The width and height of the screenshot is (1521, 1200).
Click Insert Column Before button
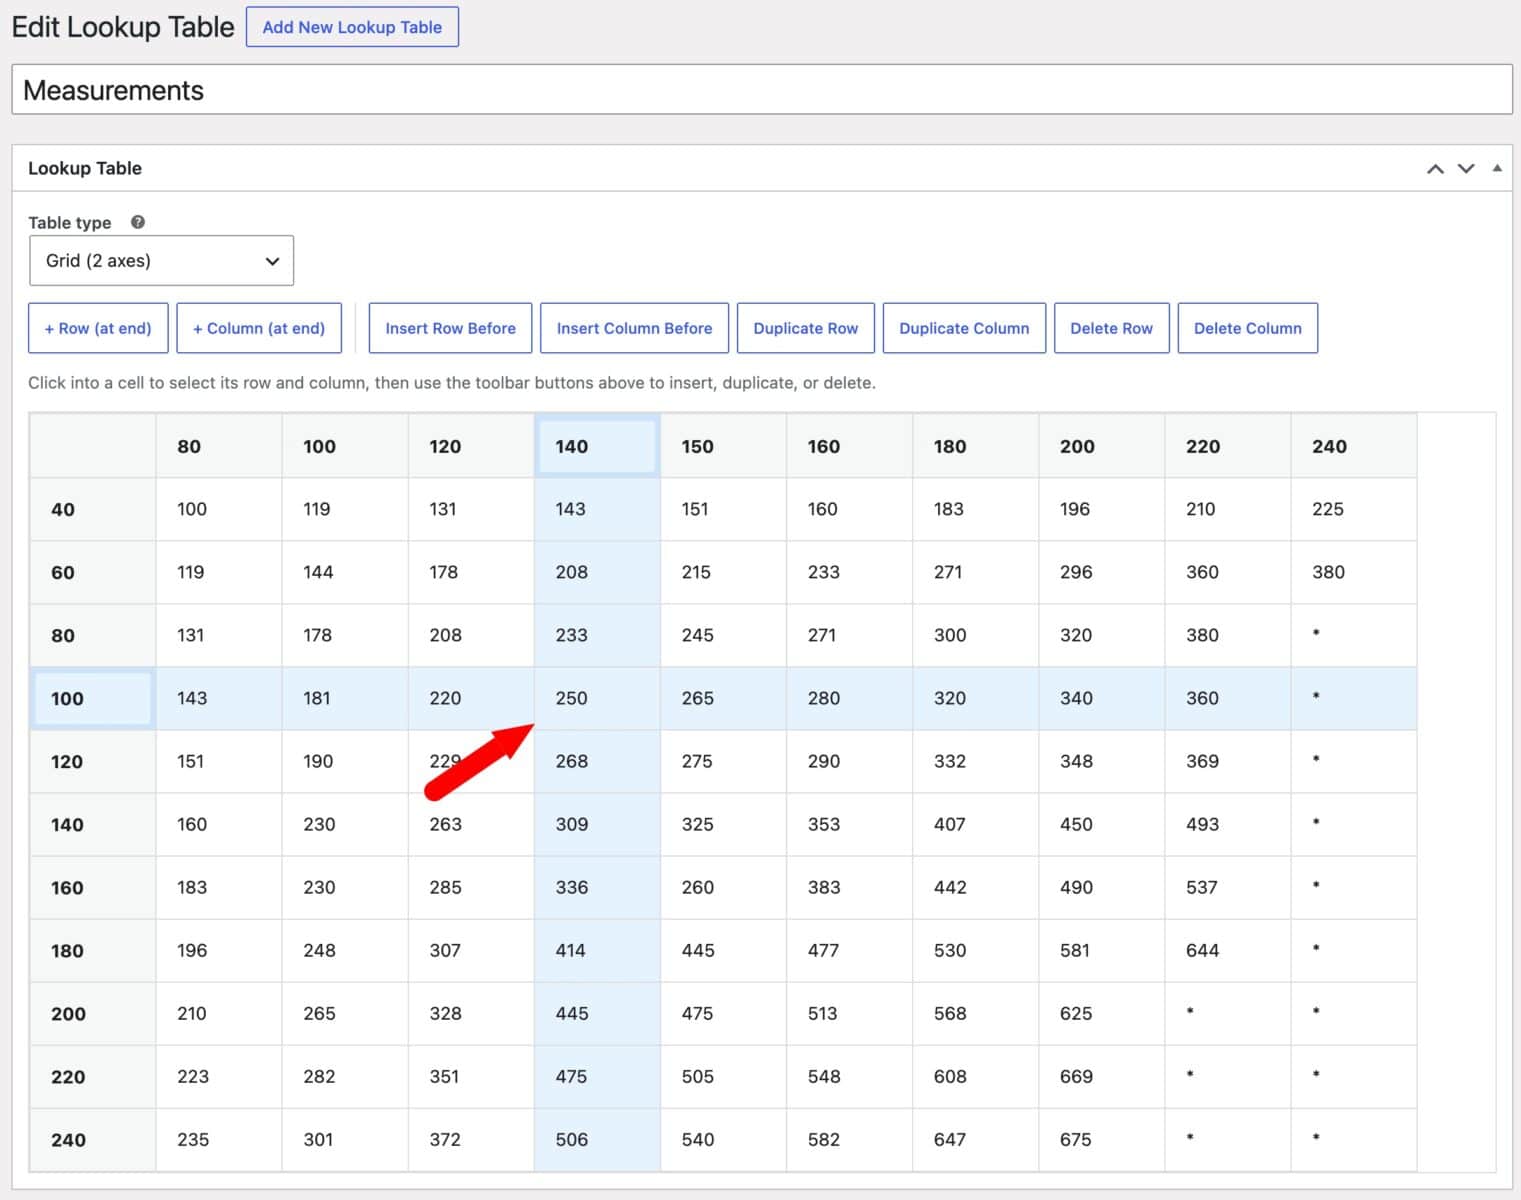click(x=634, y=328)
